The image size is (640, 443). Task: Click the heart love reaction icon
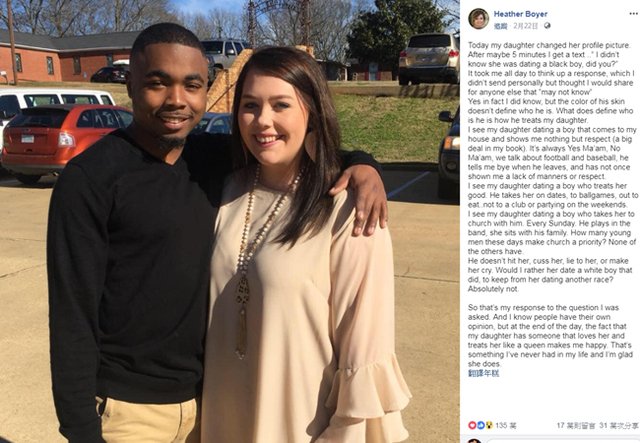point(472,425)
